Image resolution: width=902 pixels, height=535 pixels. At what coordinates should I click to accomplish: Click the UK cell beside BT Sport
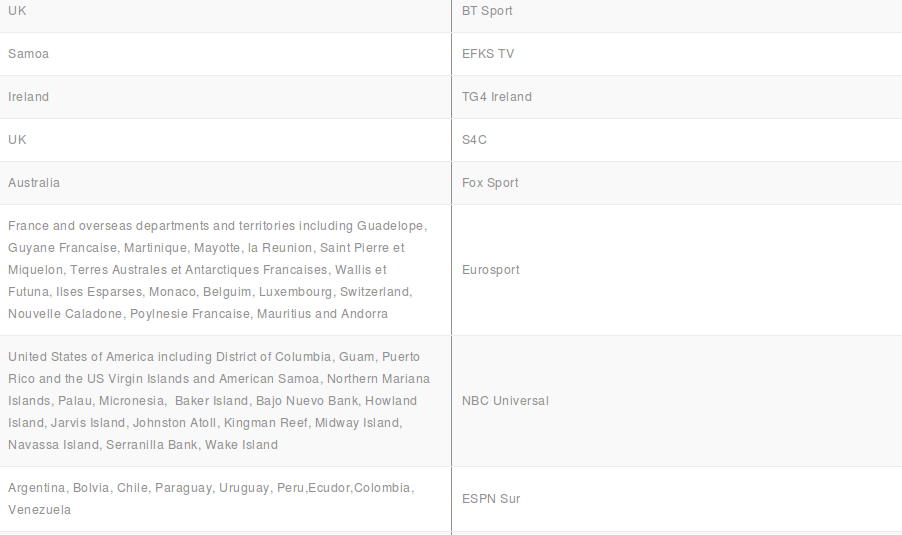point(18,11)
